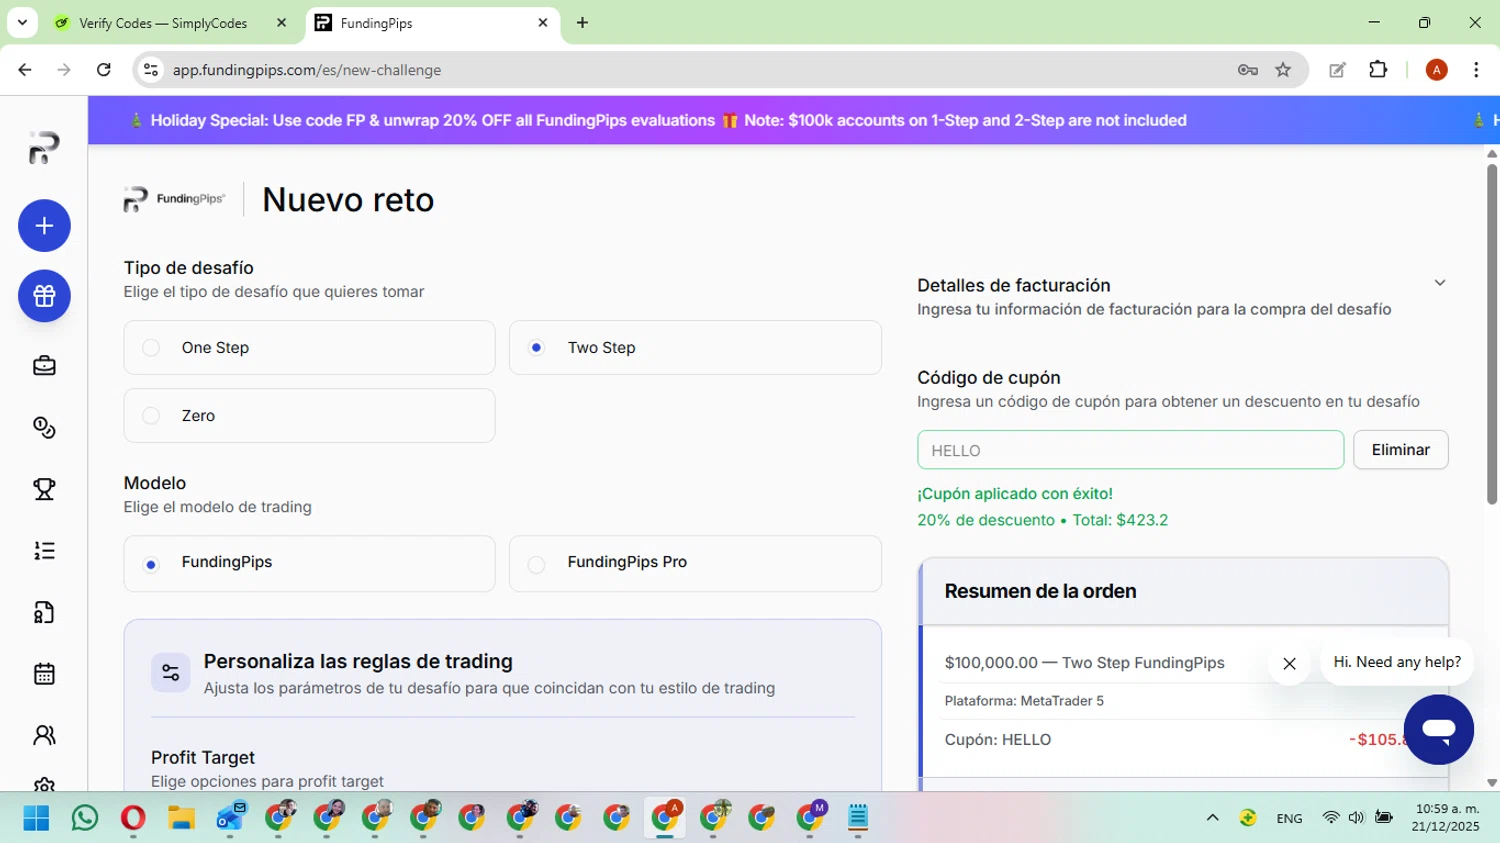Open the Chrome profile avatar A
This screenshot has height=843, width=1500.
point(1436,70)
